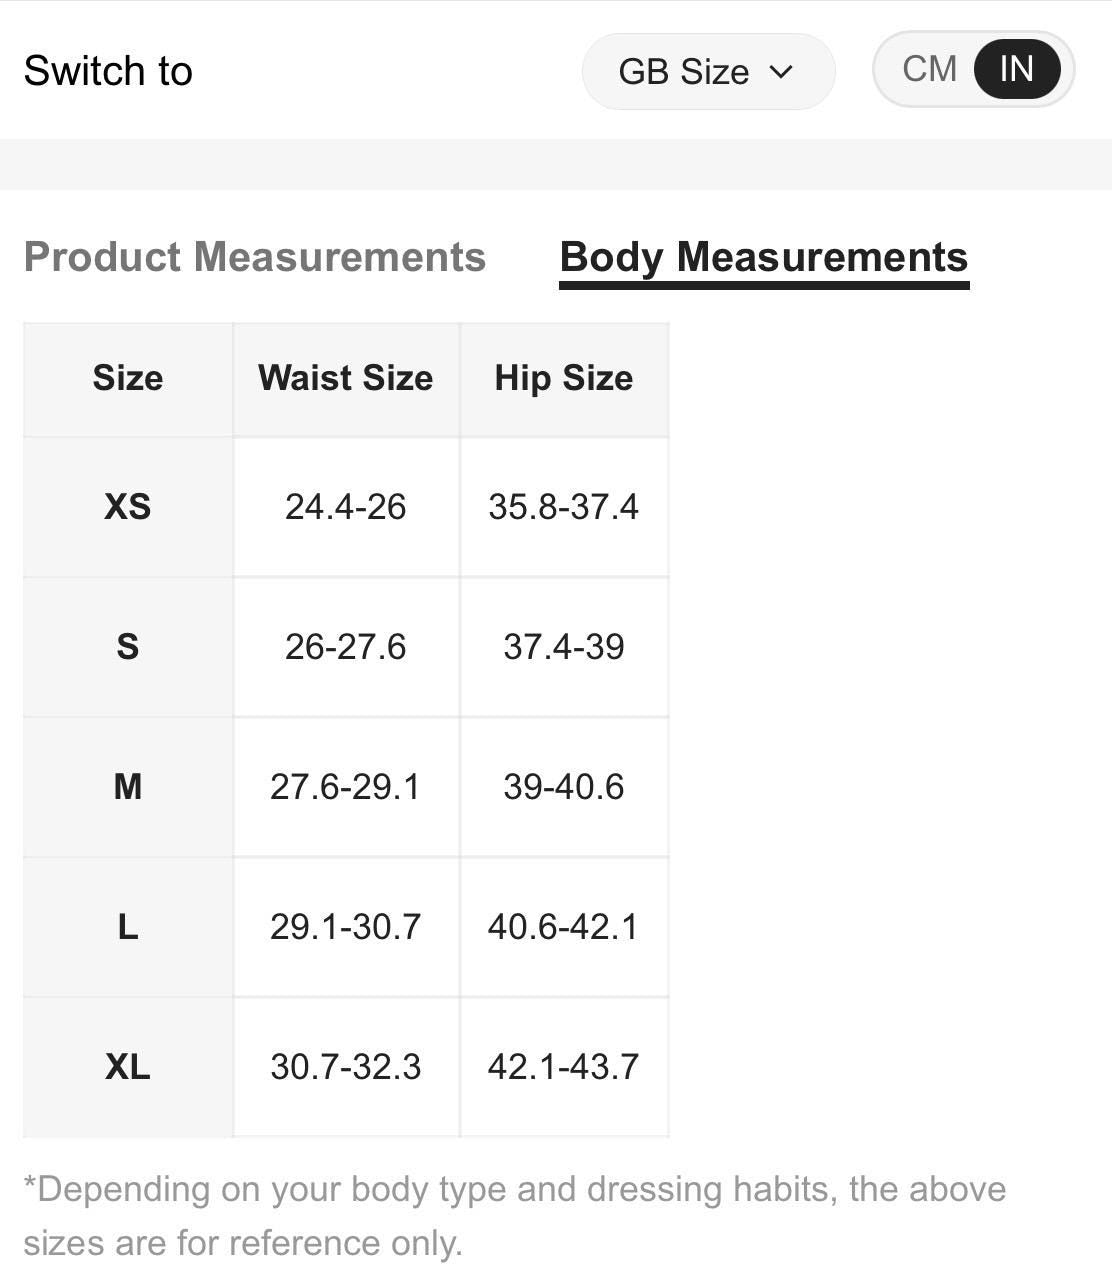1112x1282 pixels.
Task: Open the GB Size dropdown
Action: tap(706, 72)
